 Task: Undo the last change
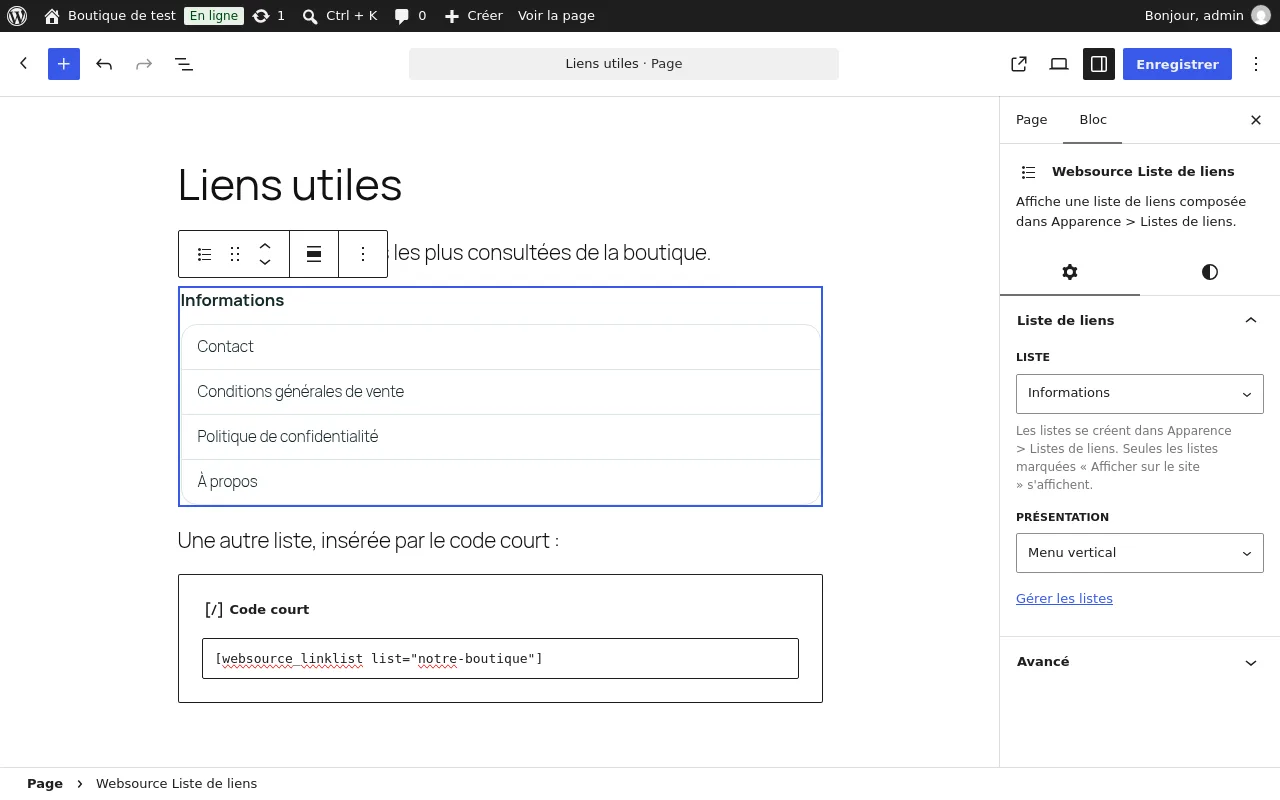(104, 64)
